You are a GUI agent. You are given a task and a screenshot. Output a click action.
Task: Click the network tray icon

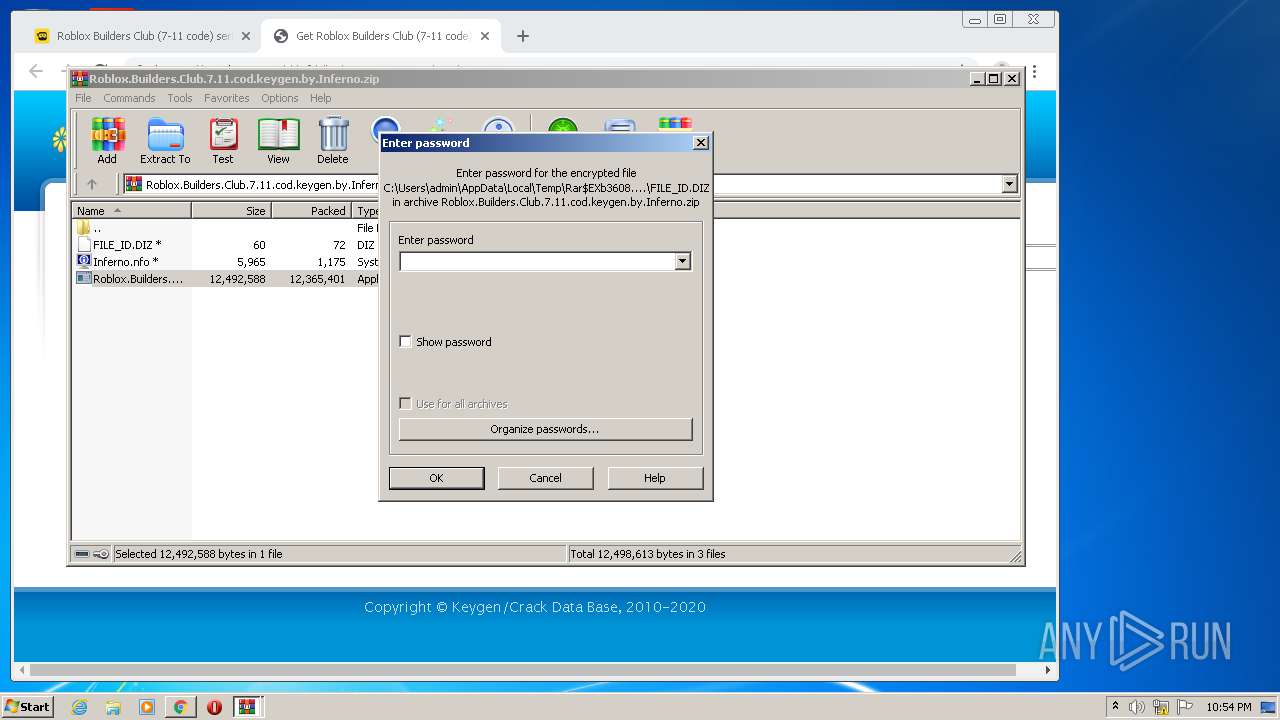point(1161,707)
